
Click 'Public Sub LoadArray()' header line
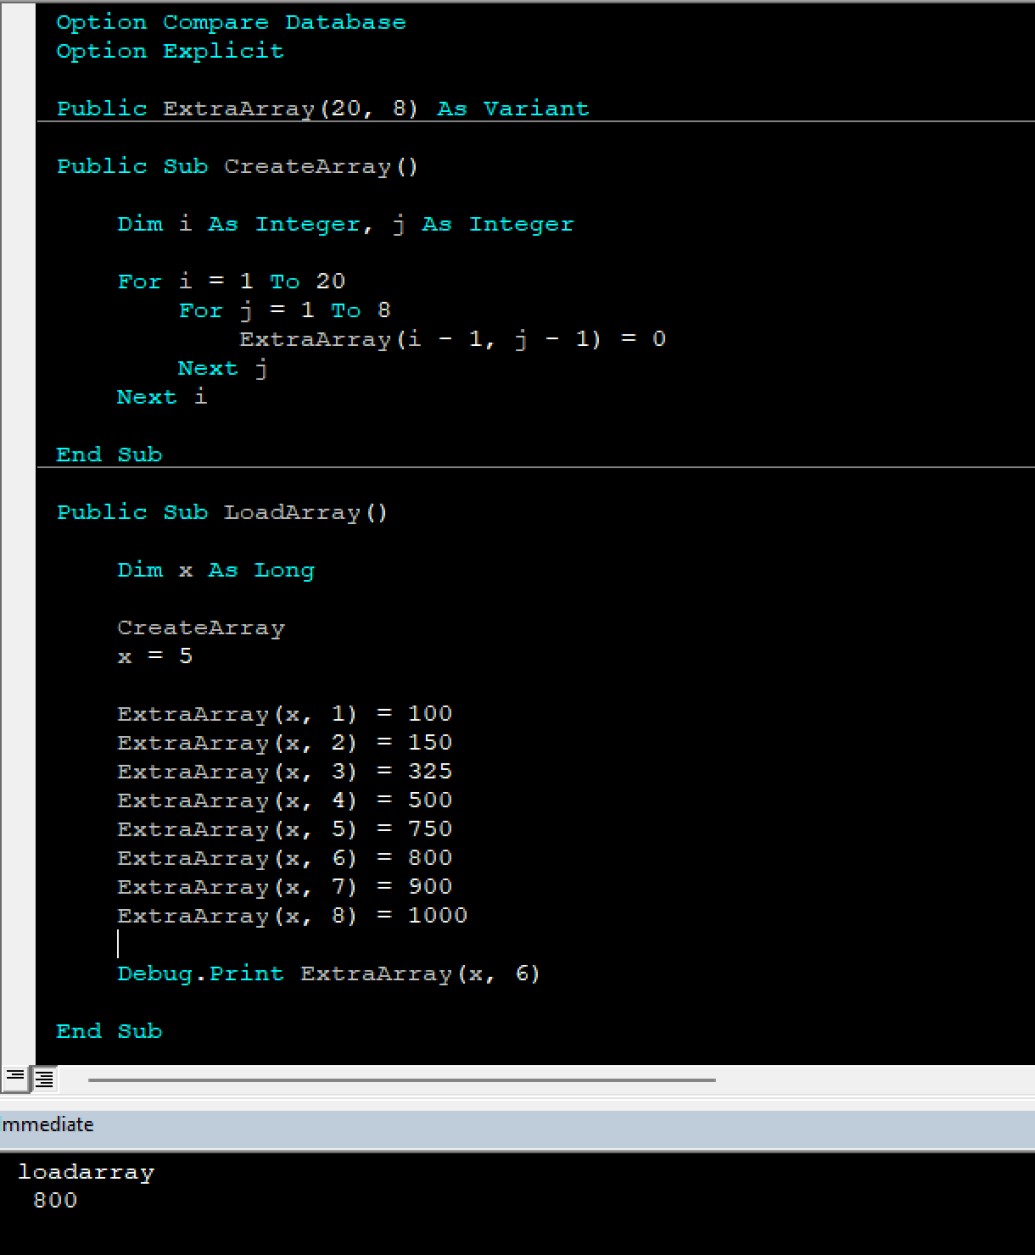tap(222, 513)
